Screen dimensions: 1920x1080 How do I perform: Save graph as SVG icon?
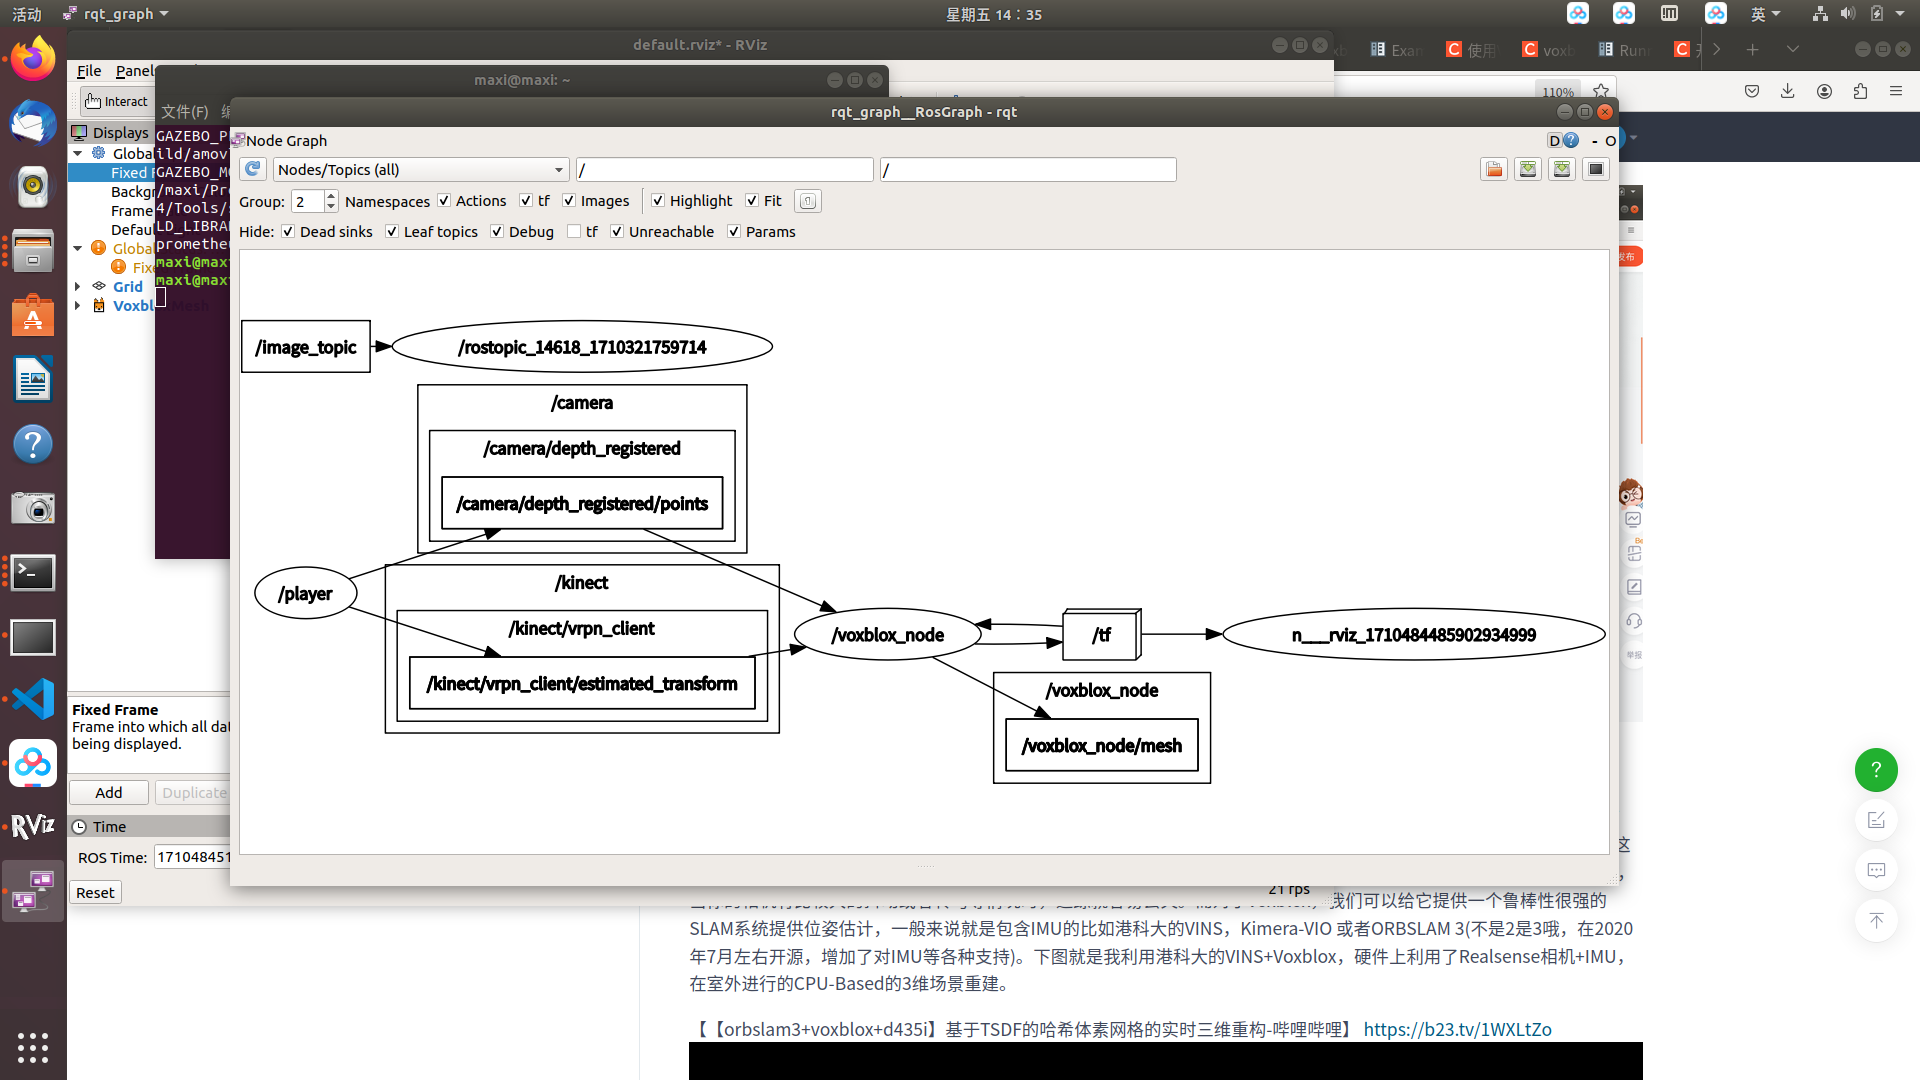(1562, 169)
